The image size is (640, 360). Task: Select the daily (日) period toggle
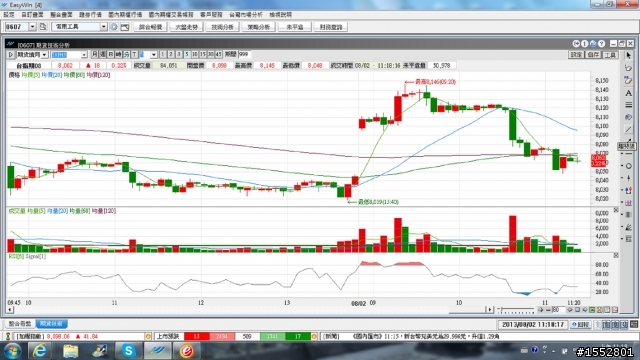tap(111, 54)
